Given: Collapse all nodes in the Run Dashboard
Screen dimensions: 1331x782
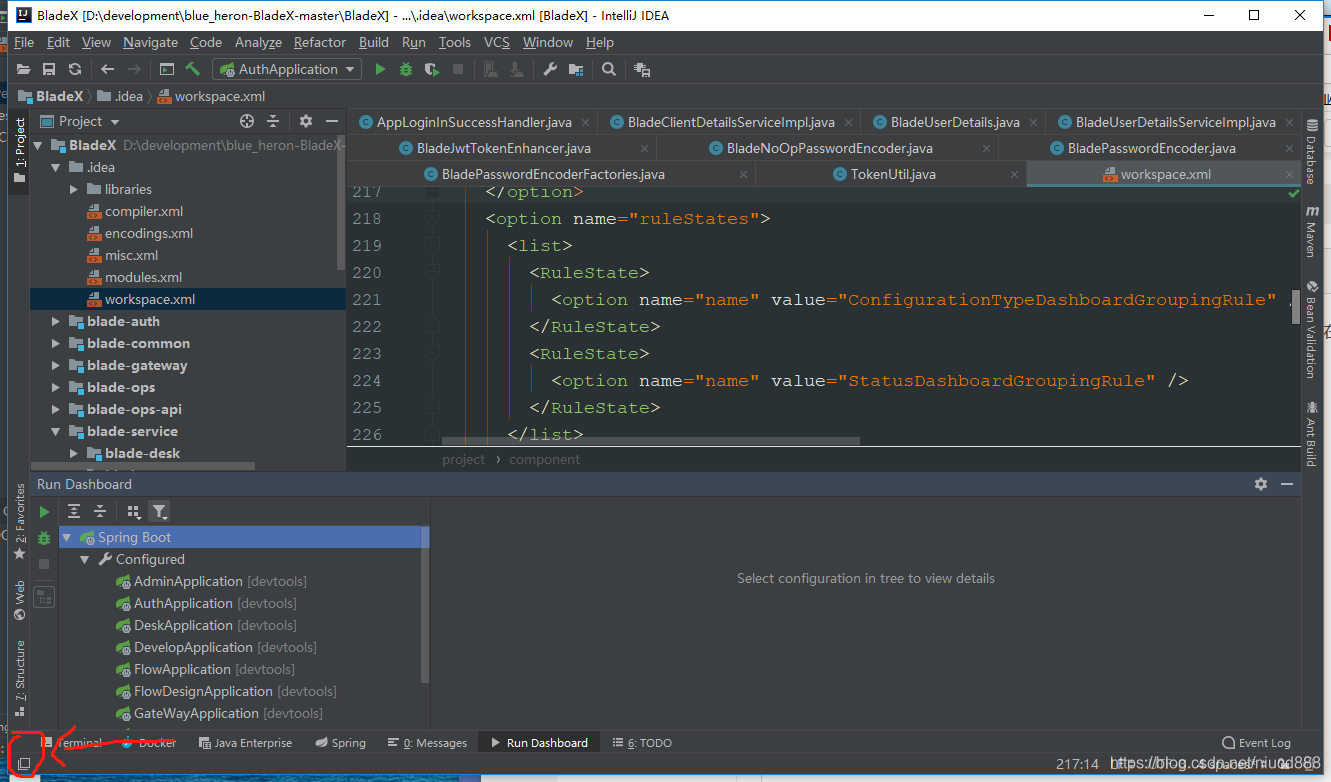Looking at the screenshot, I should (x=100, y=512).
